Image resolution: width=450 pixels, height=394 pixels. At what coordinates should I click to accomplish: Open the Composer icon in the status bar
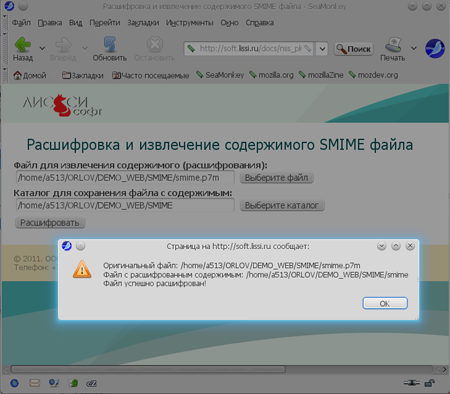tap(54, 383)
